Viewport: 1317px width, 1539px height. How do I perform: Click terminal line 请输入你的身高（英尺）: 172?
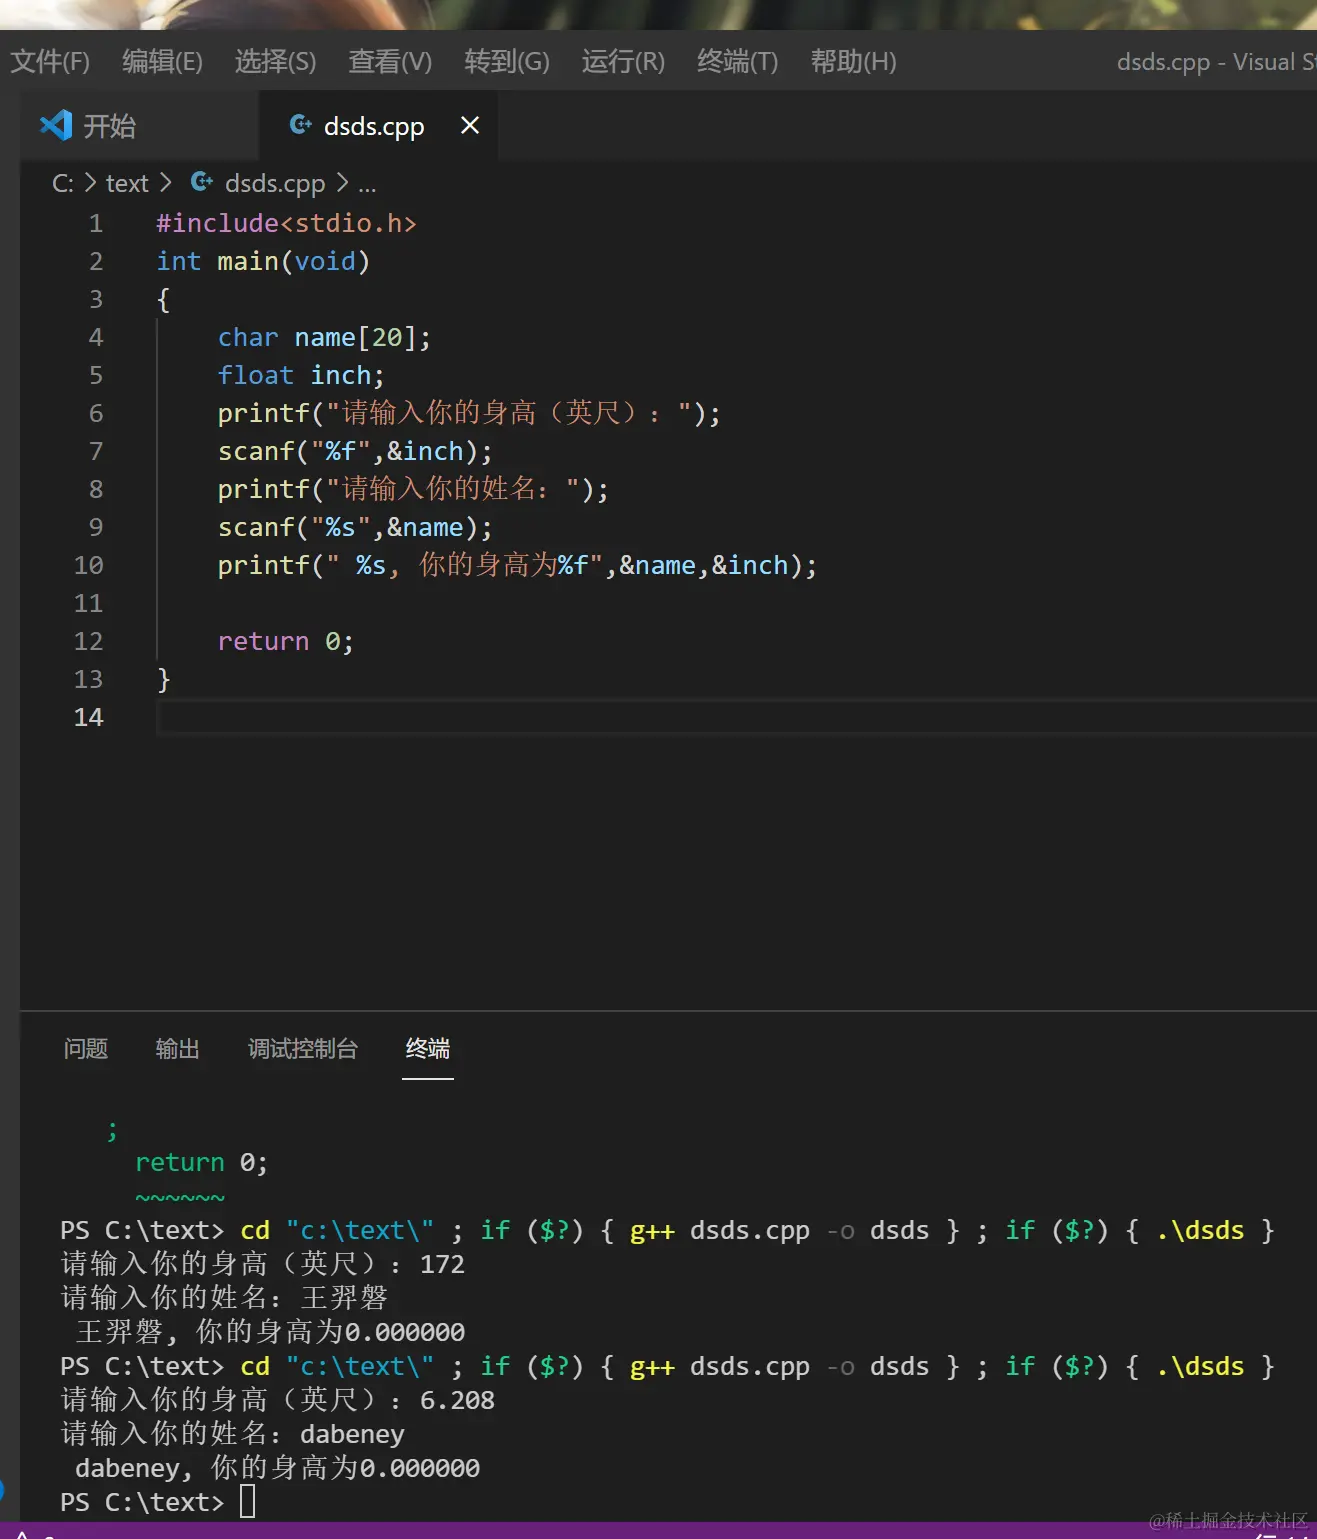pyautogui.click(x=263, y=1264)
